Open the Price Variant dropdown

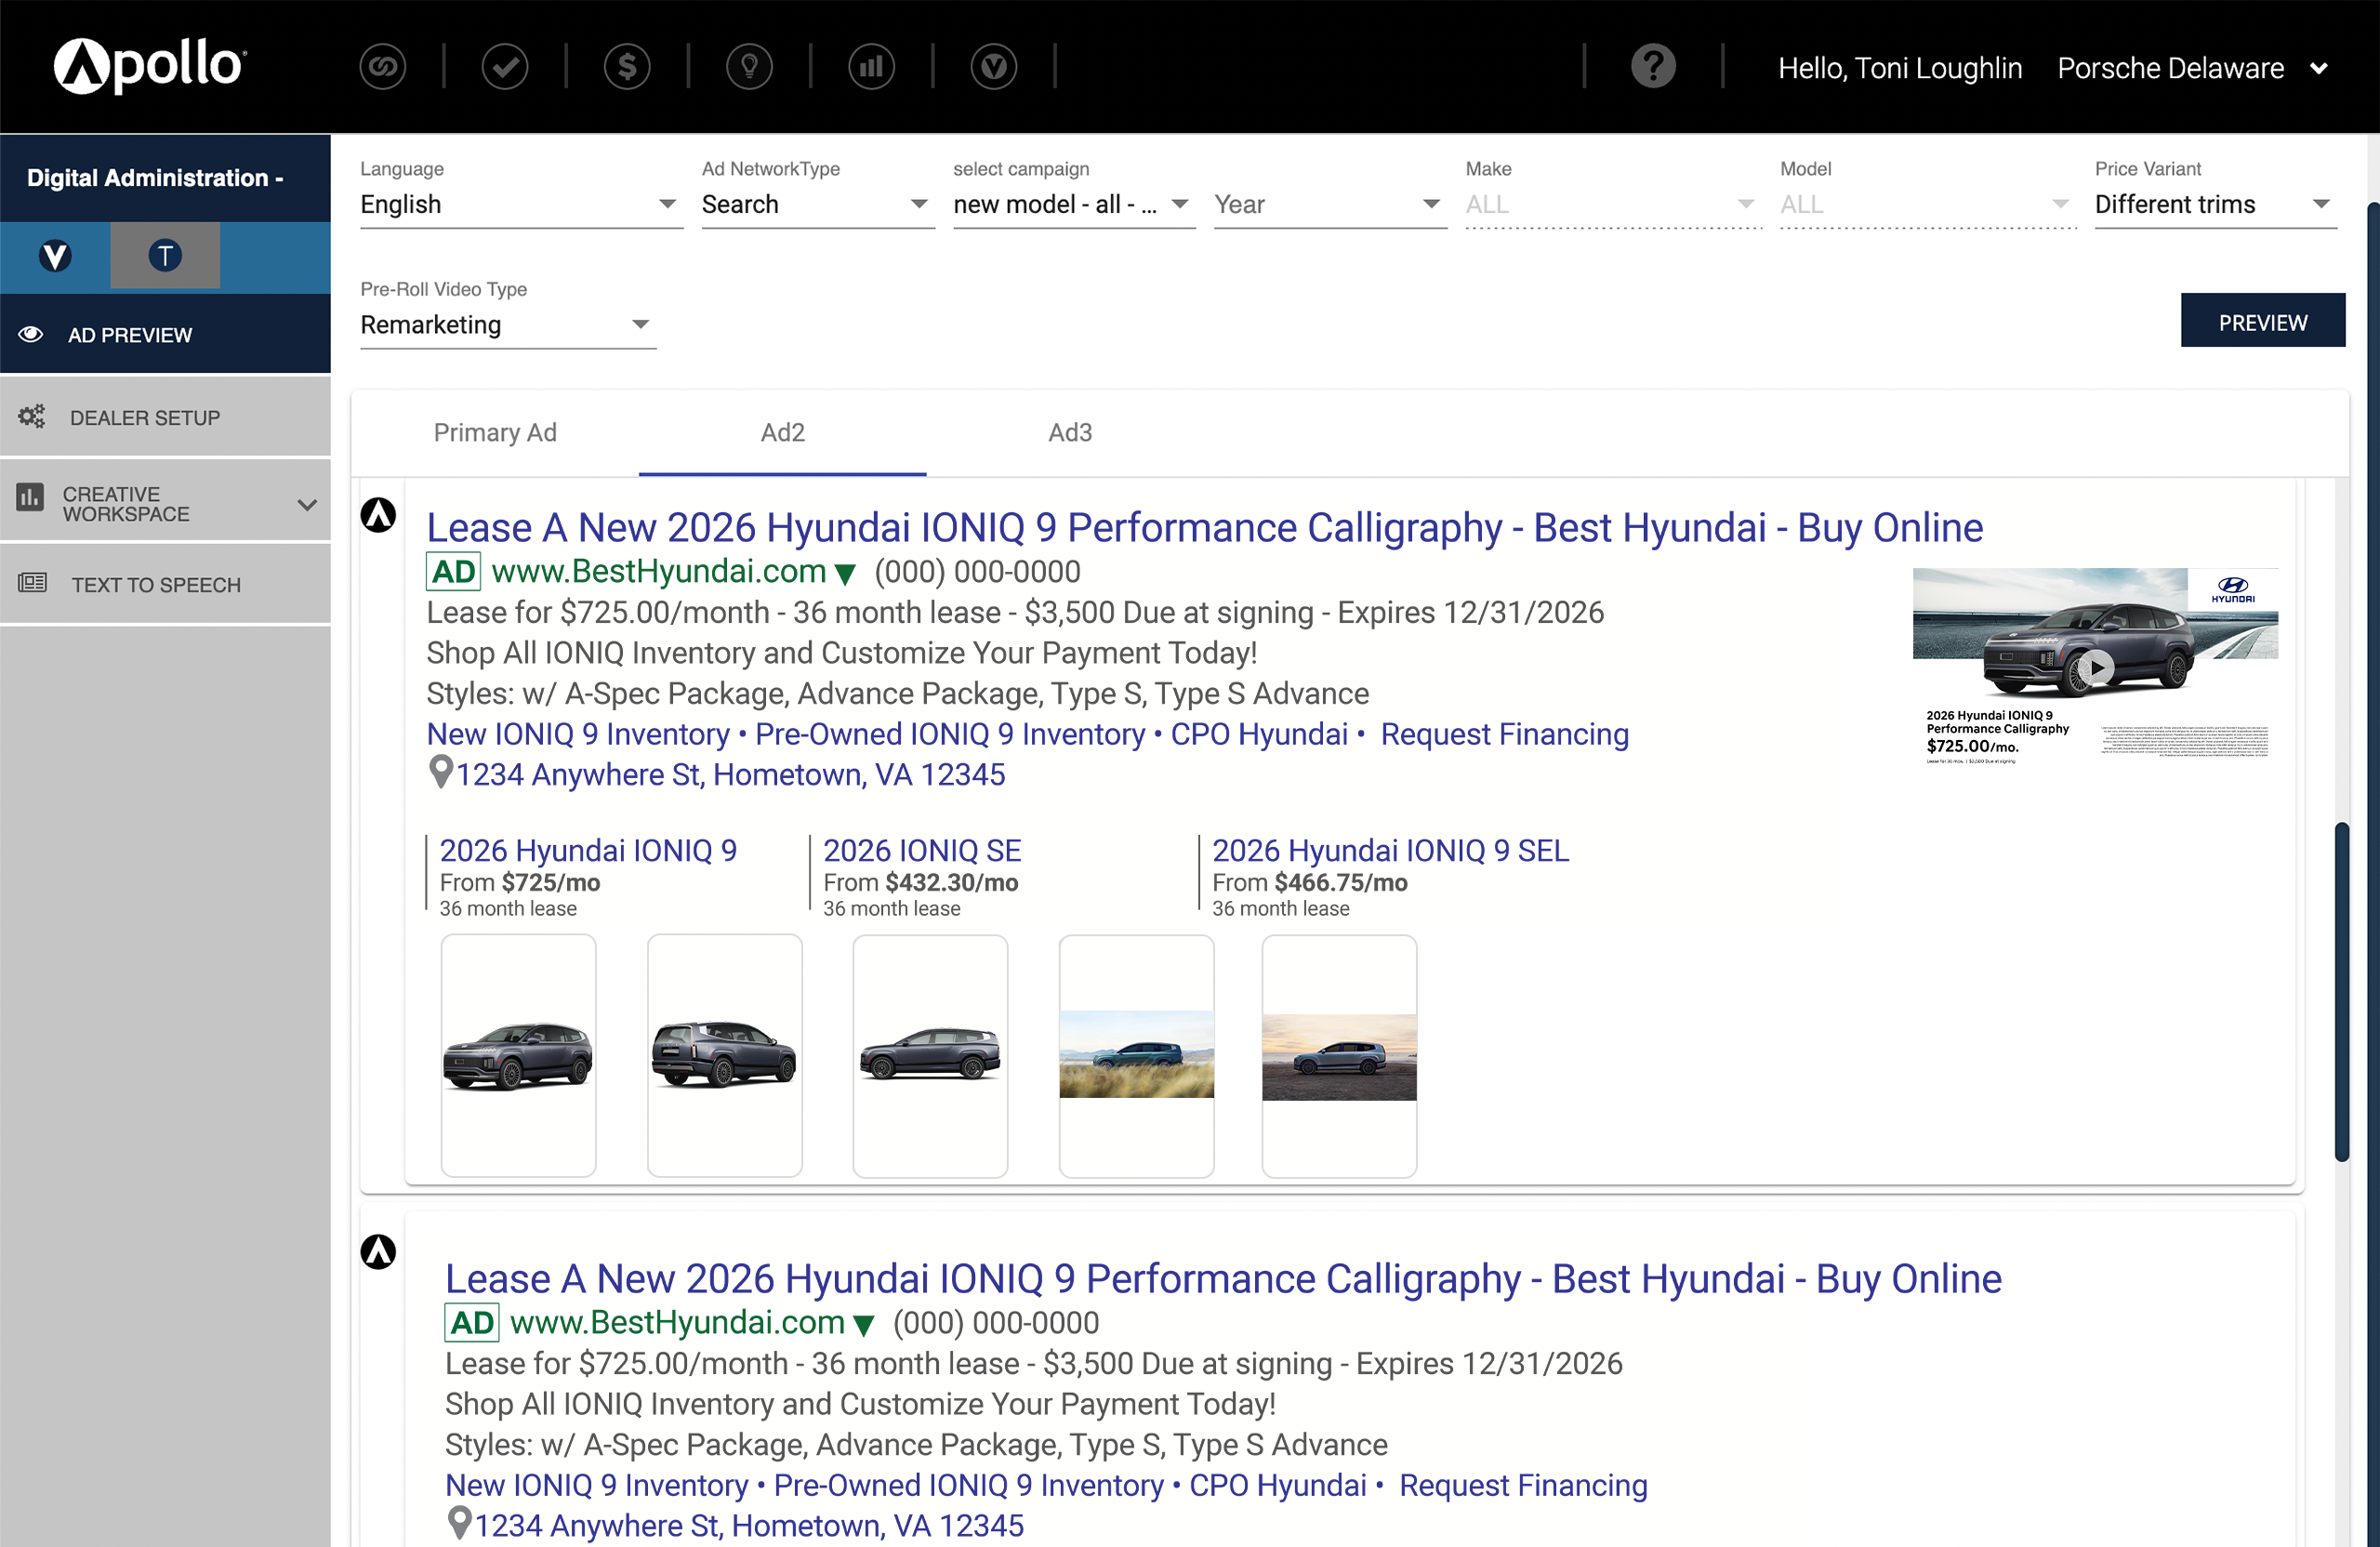click(2215, 204)
